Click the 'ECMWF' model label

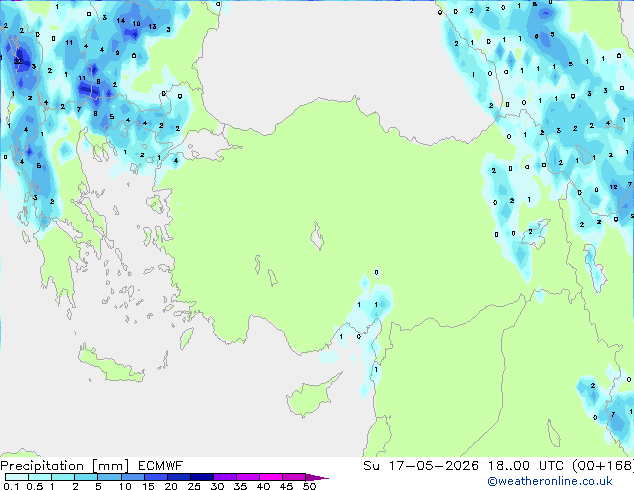(x=161, y=466)
